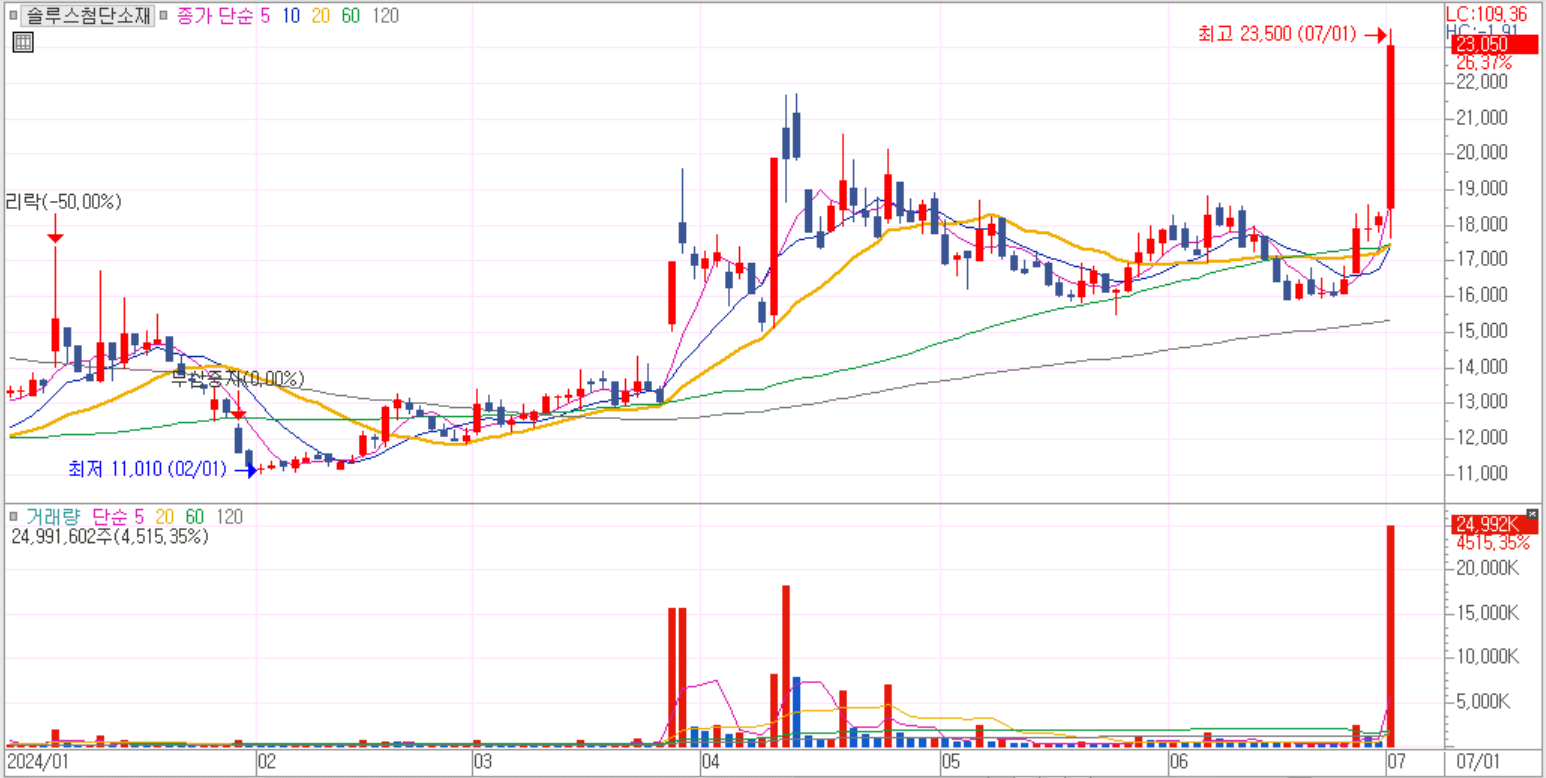Click the 4515.35% volume change label
Screen dimensions: 1546x778
click(x=1492, y=543)
